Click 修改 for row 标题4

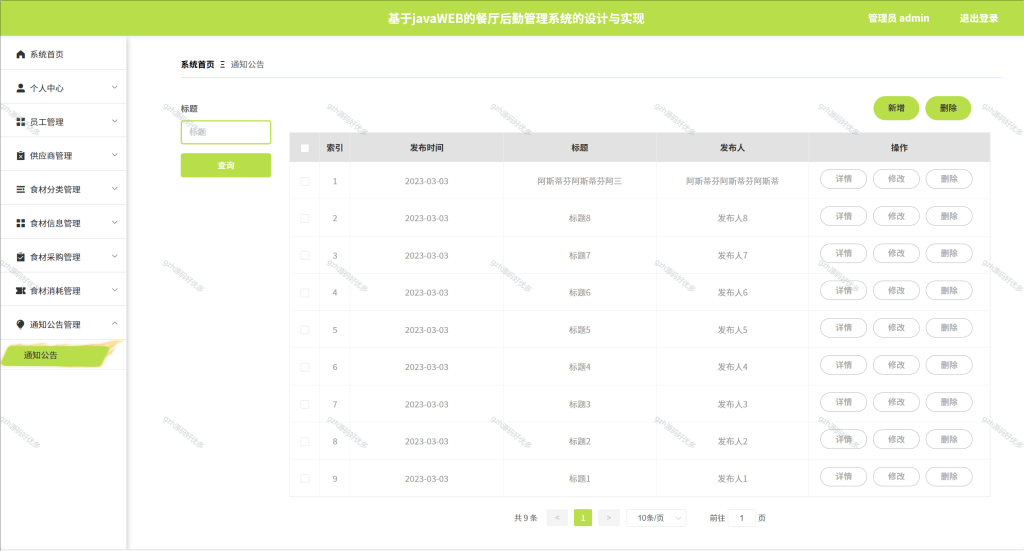[896, 365]
